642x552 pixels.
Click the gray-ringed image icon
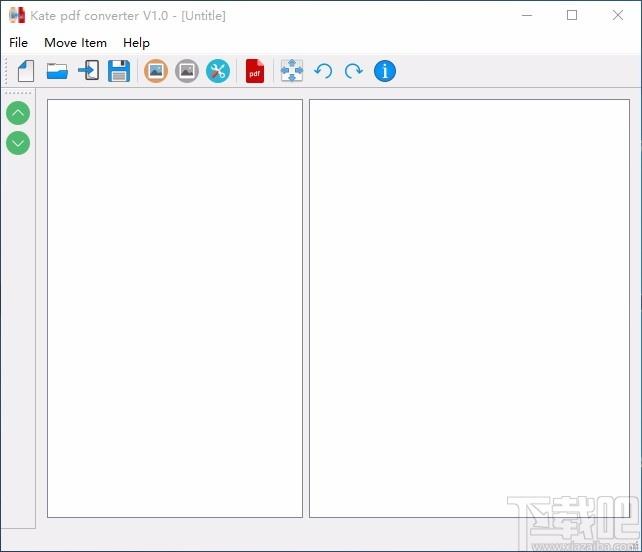pyautogui.click(x=187, y=71)
